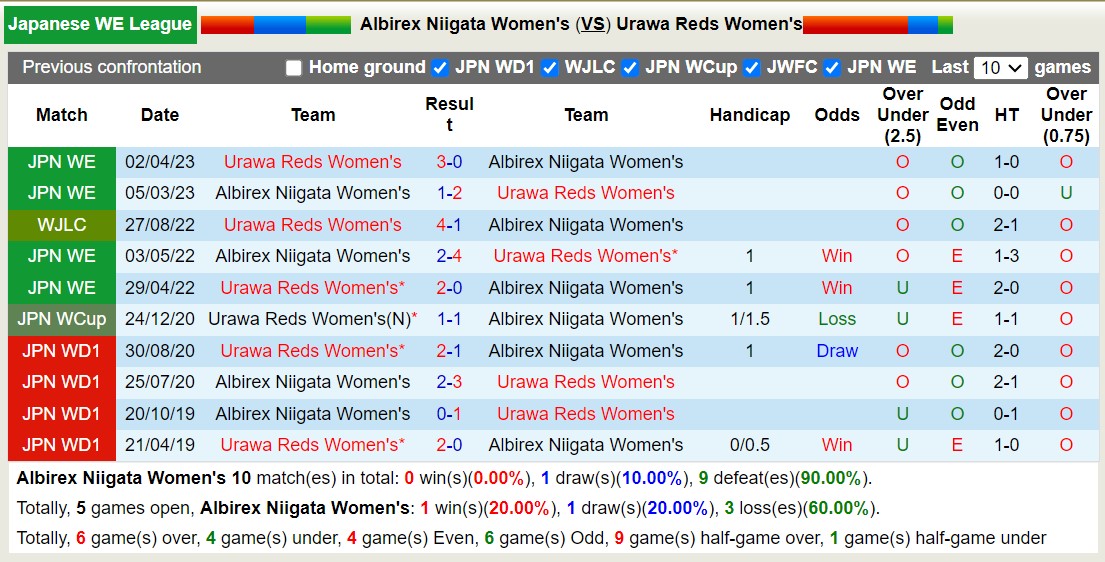Click the 3-0 result on 02/04/23
Viewport: 1105px width, 562px height.
point(449,162)
